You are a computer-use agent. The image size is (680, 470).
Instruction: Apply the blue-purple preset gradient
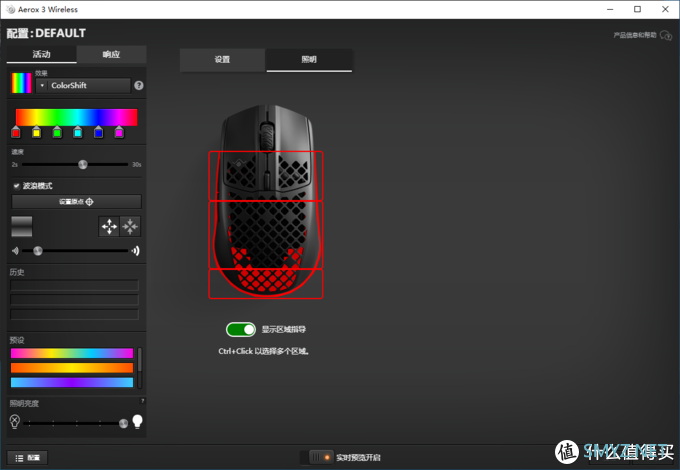[72, 382]
